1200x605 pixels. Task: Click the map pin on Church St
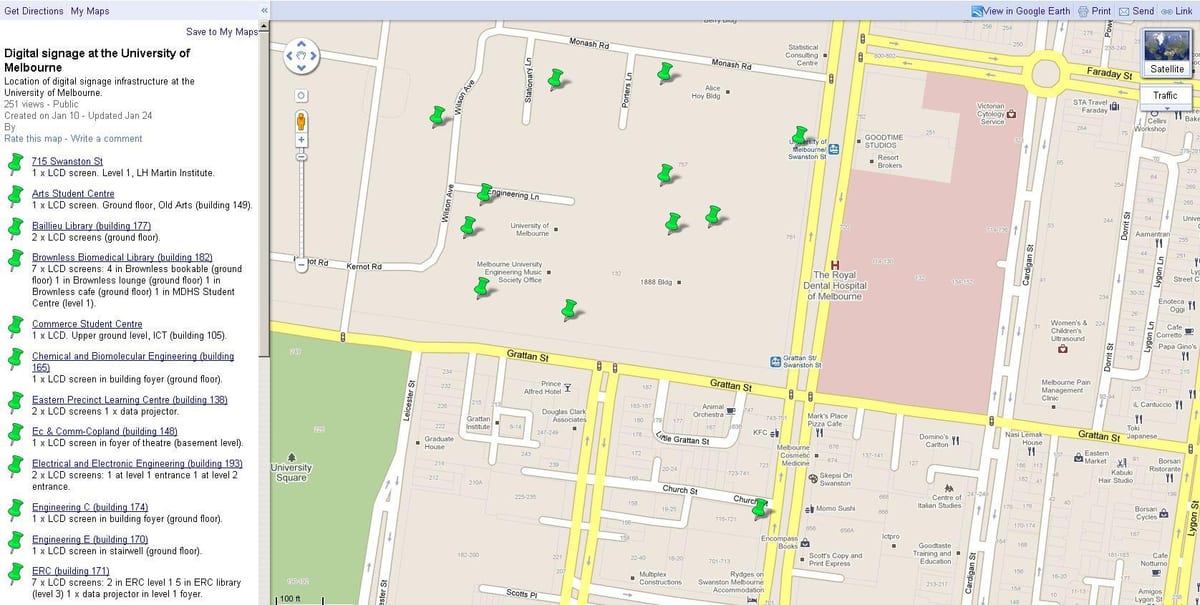tap(760, 508)
